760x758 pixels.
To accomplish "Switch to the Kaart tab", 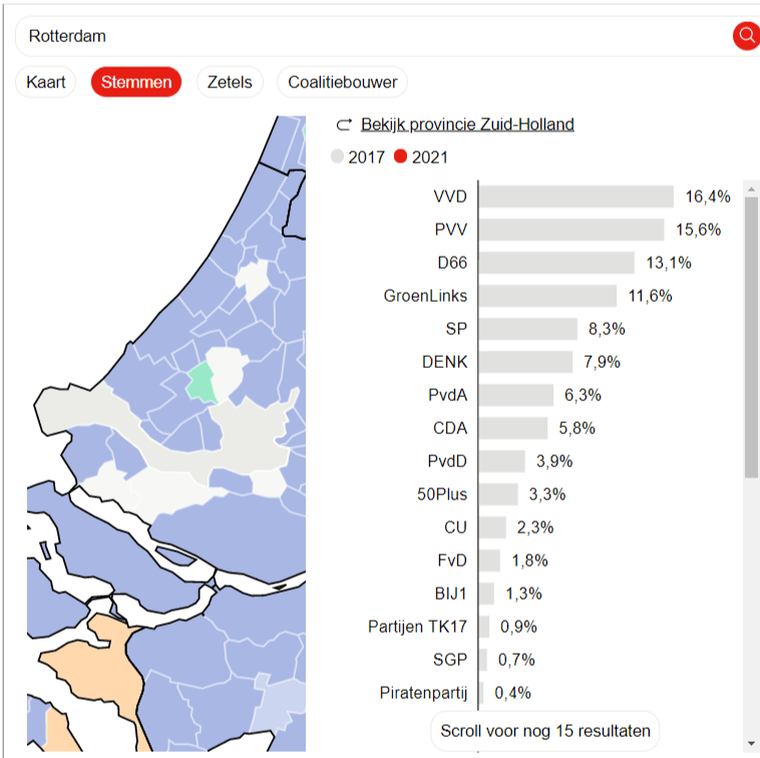I will [x=46, y=82].
